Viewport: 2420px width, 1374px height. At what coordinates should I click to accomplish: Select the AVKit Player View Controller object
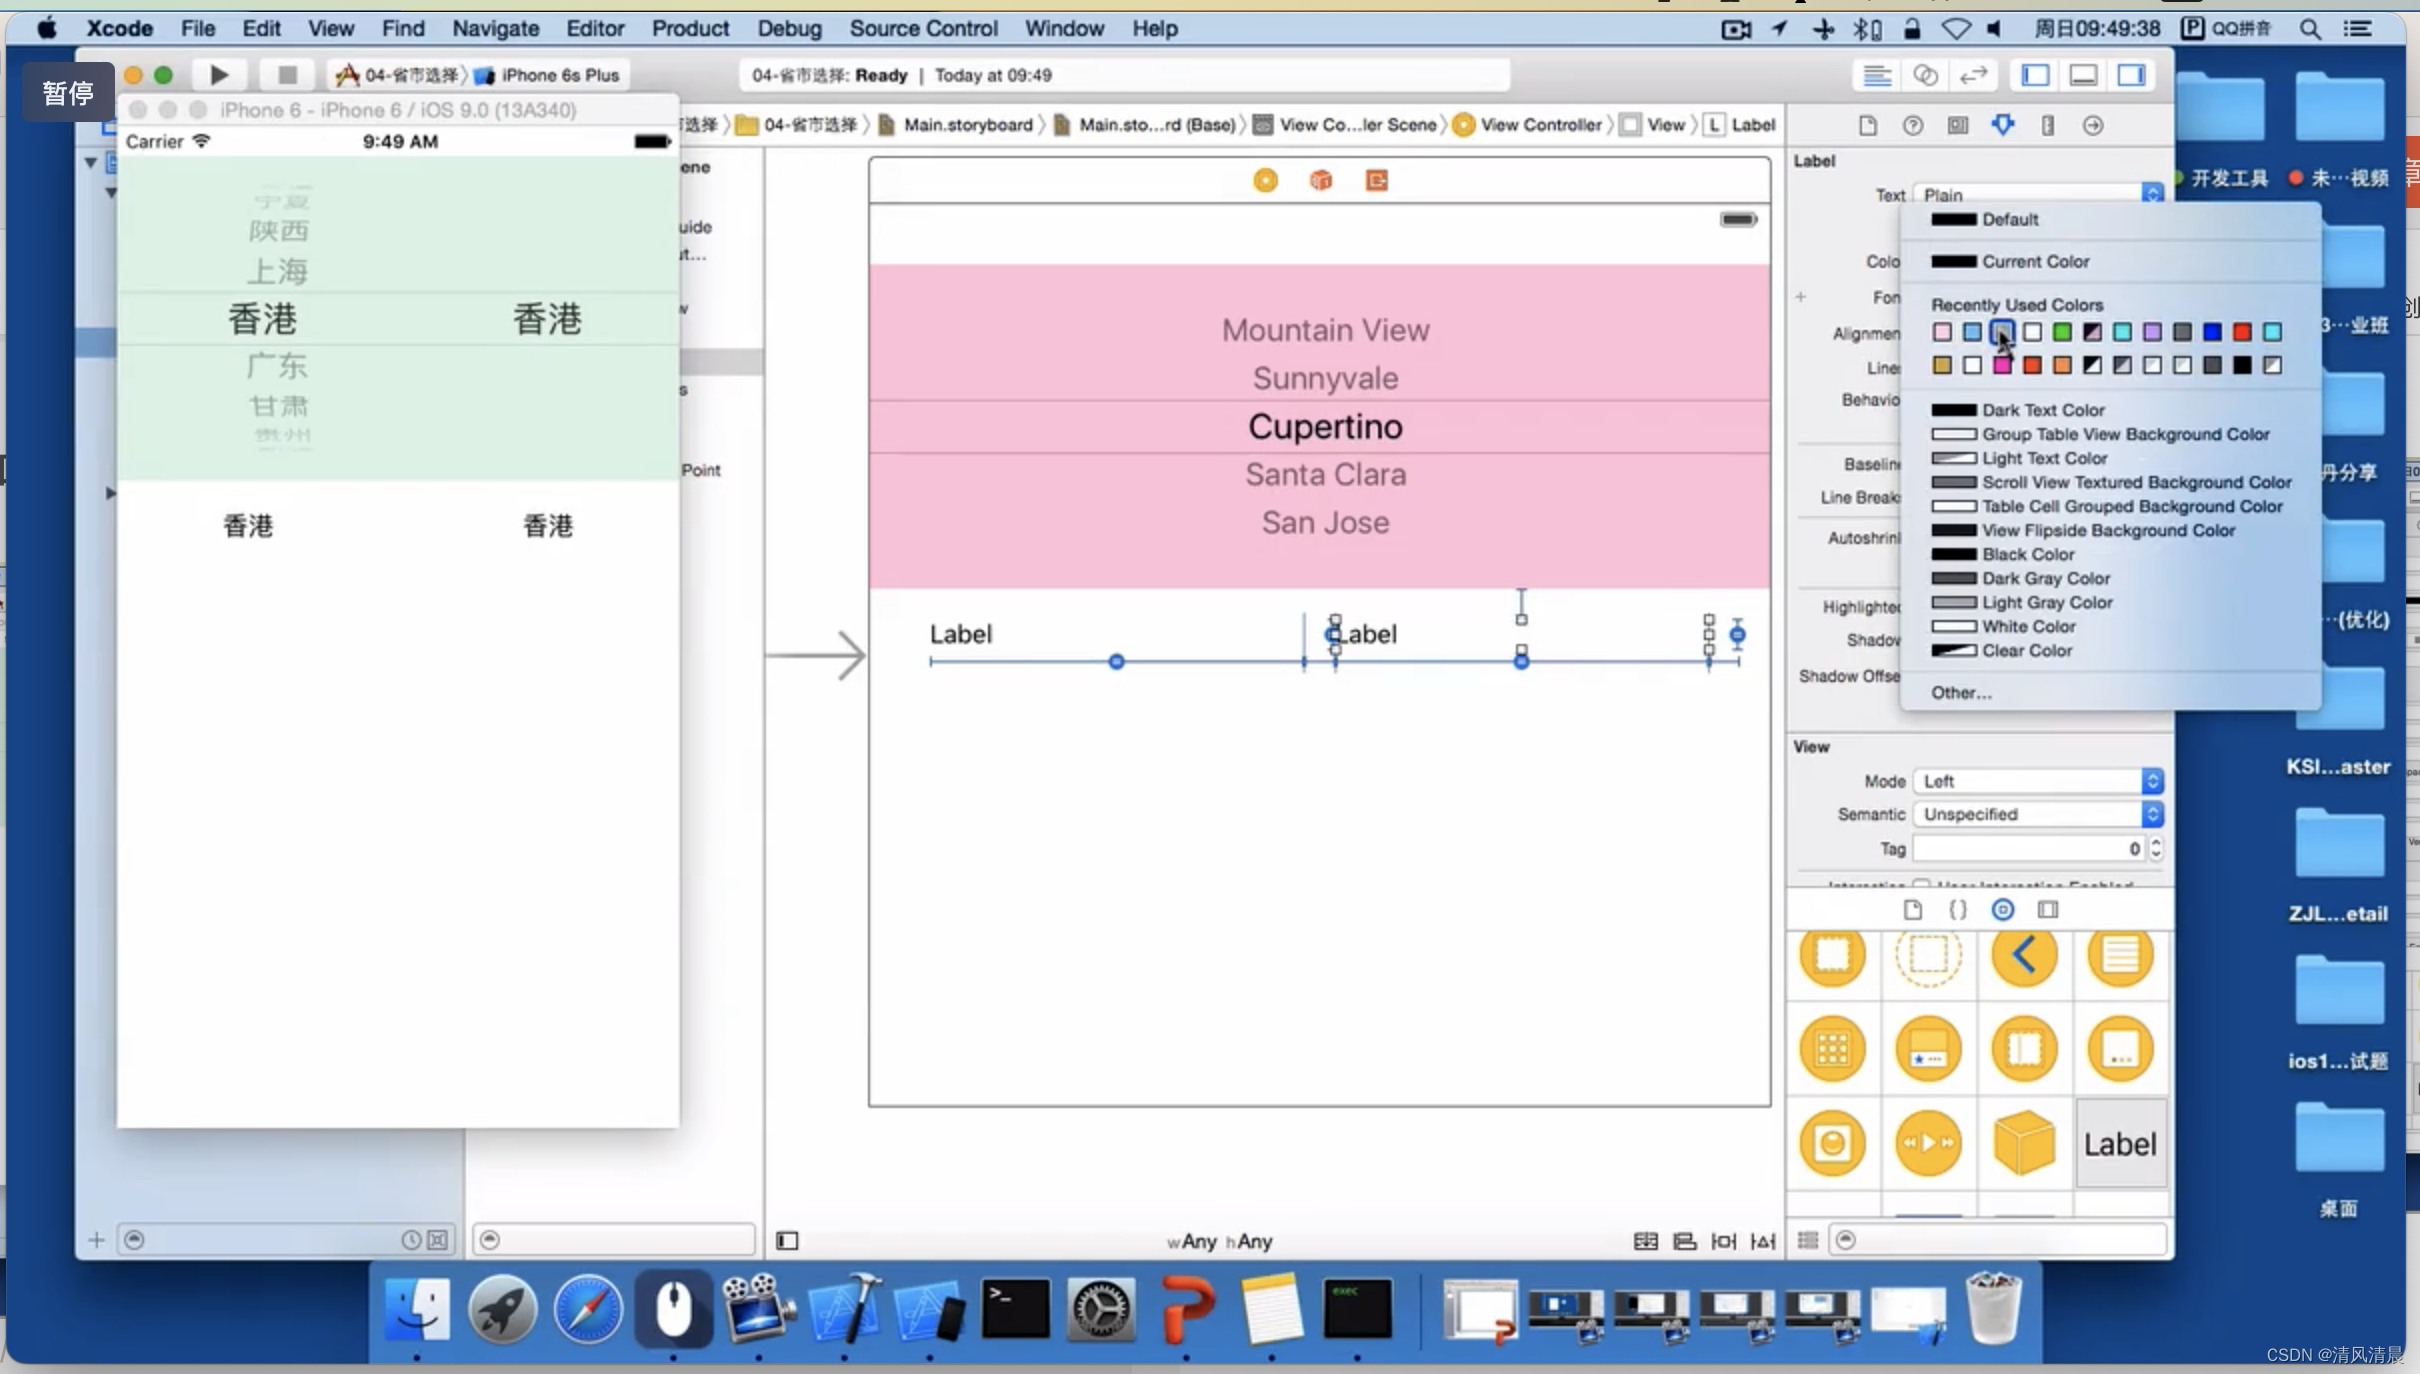[x=1928, y=1143]
